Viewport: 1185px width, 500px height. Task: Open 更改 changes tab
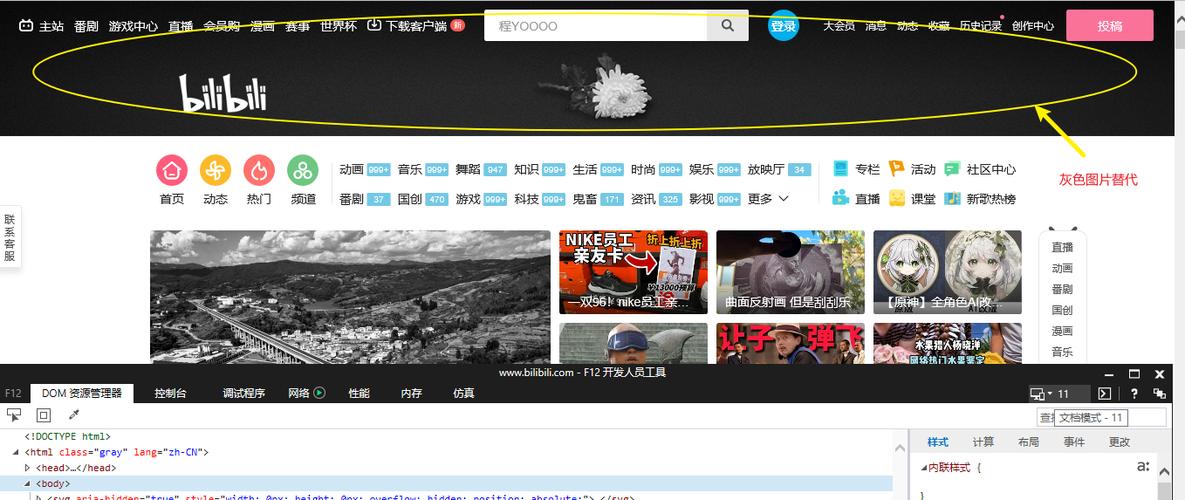click(x=1119, y=442)
